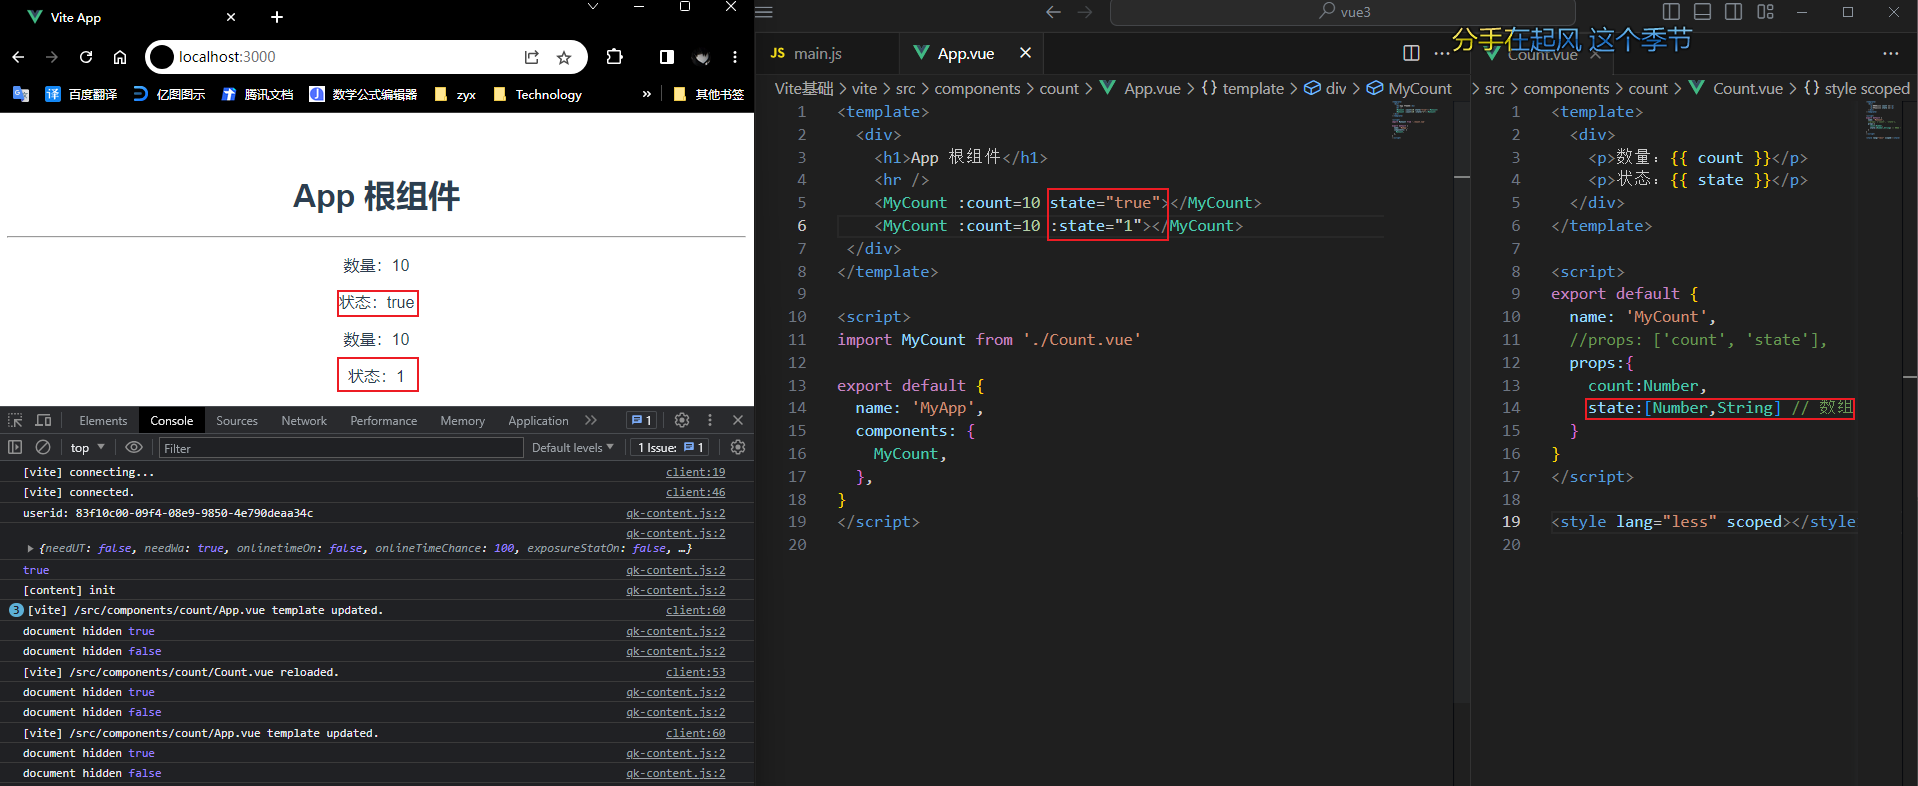1918x786 pixels.
Task: Open more actions for Count.vue editor group
Action: coord(1890,53)
